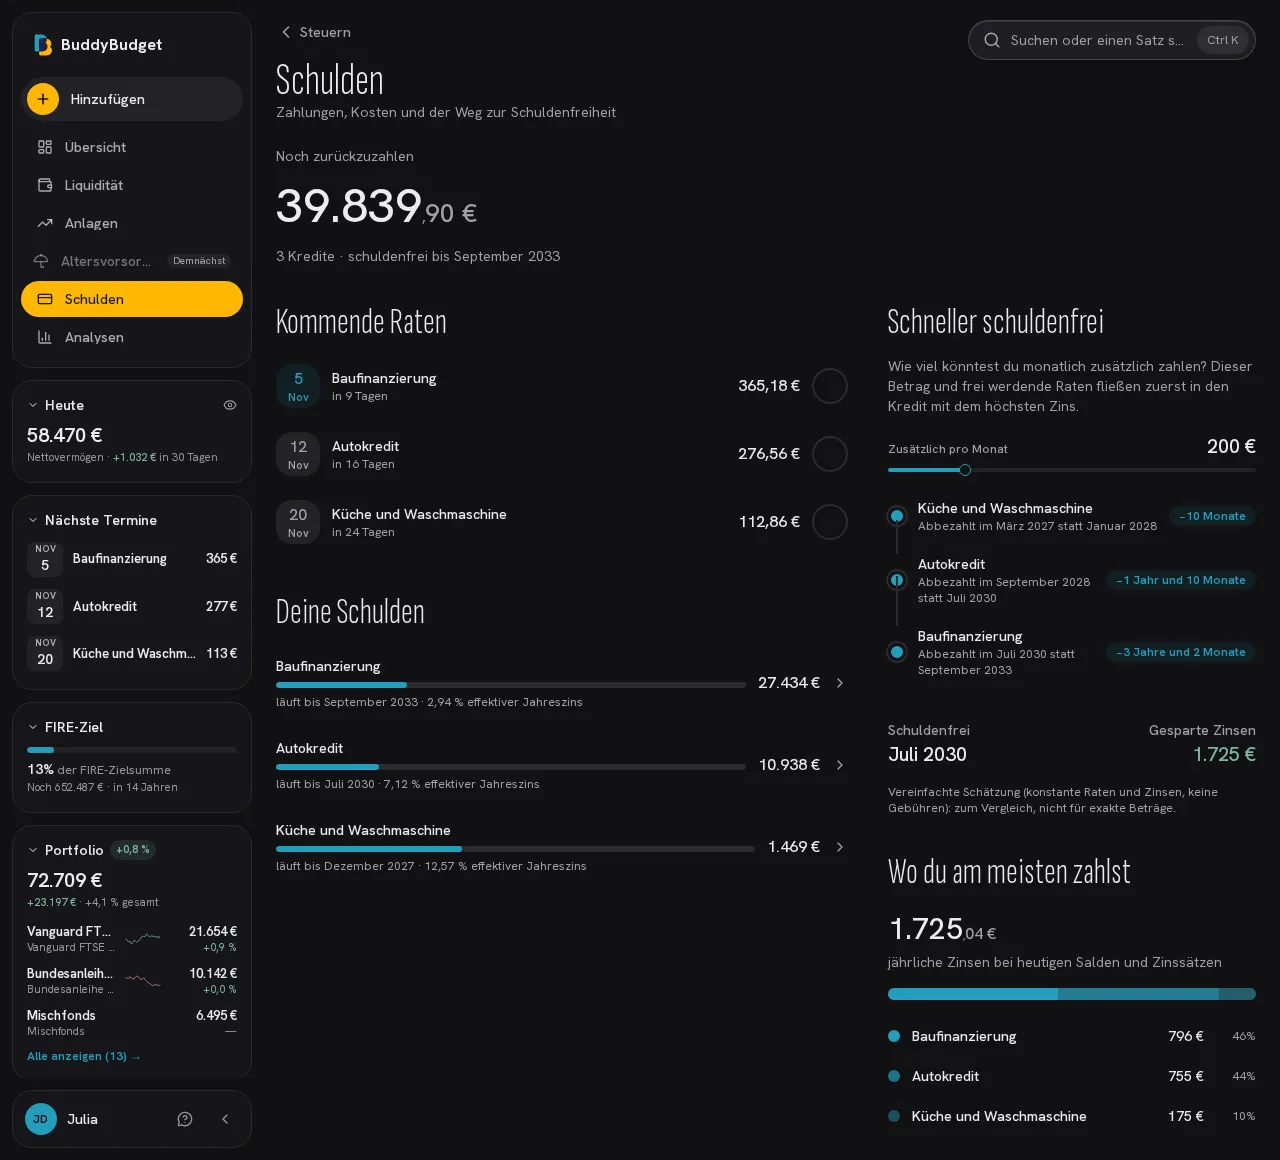Image resolution: width=1280 pixels, height=1160 pixels.
Task: Go back to Steuern breadcrumb
Action: pos(315,32)
